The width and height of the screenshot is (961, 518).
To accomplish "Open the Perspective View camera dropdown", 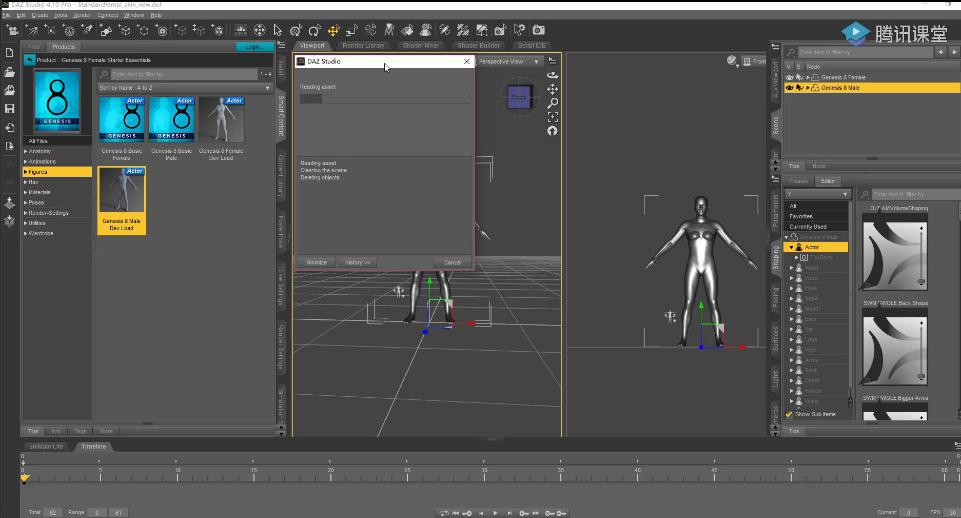I will pyautogui.click(x=509, y=61).
